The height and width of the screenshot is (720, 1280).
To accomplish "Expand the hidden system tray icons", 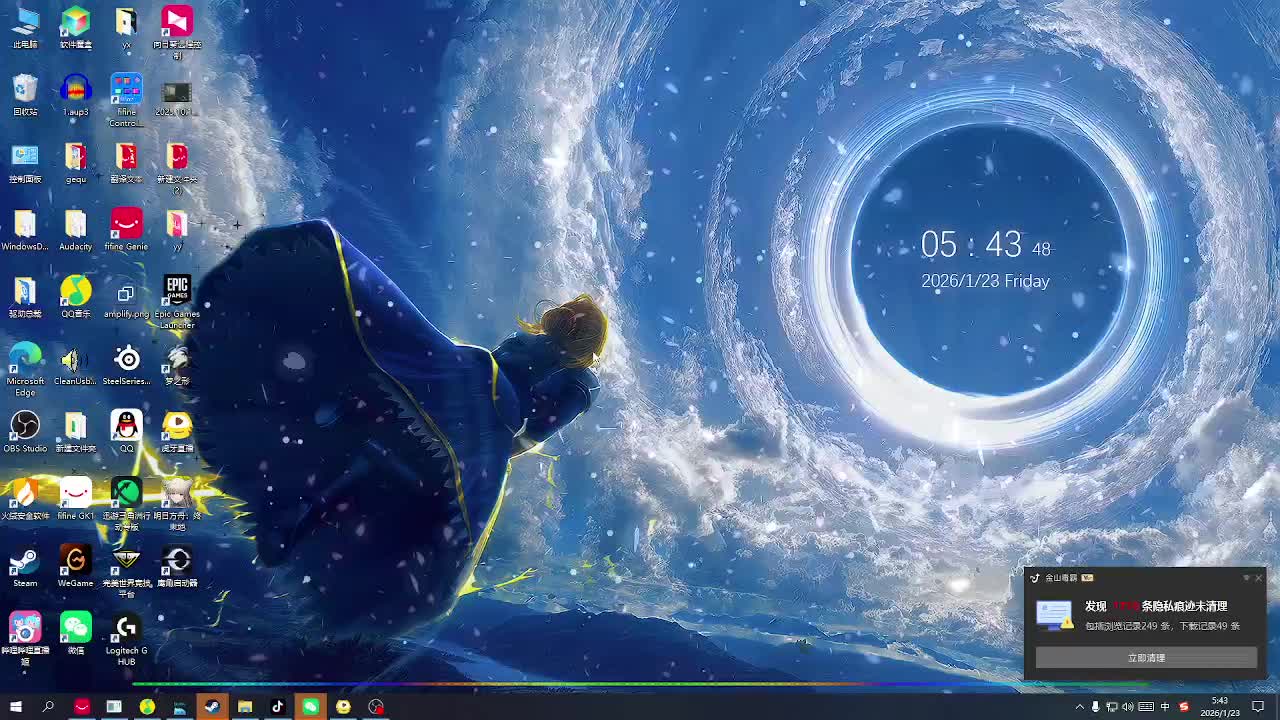I will point(1079,707).
